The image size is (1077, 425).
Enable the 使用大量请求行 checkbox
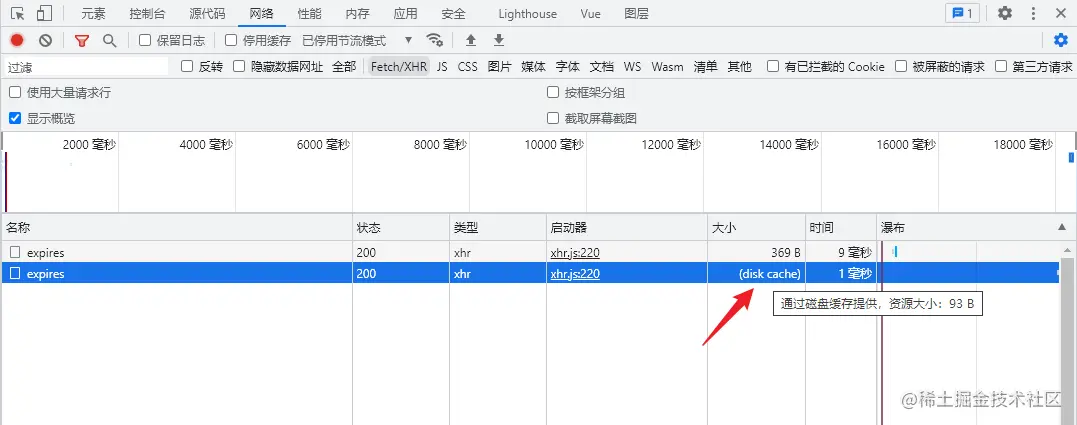click(14, 92)
